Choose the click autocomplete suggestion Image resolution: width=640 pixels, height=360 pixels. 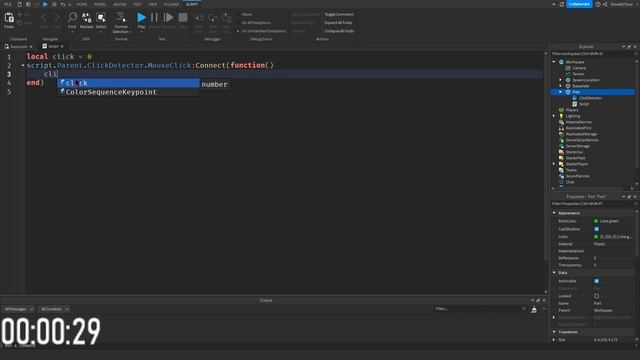coord(129,83)
